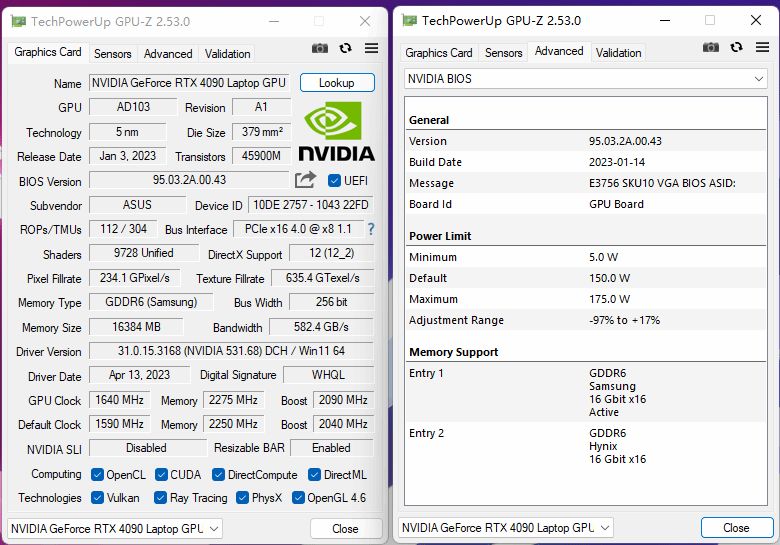This screenshot has width=780, height=545.
Task: Click the BIOS Version field
Action: point(189,180)
